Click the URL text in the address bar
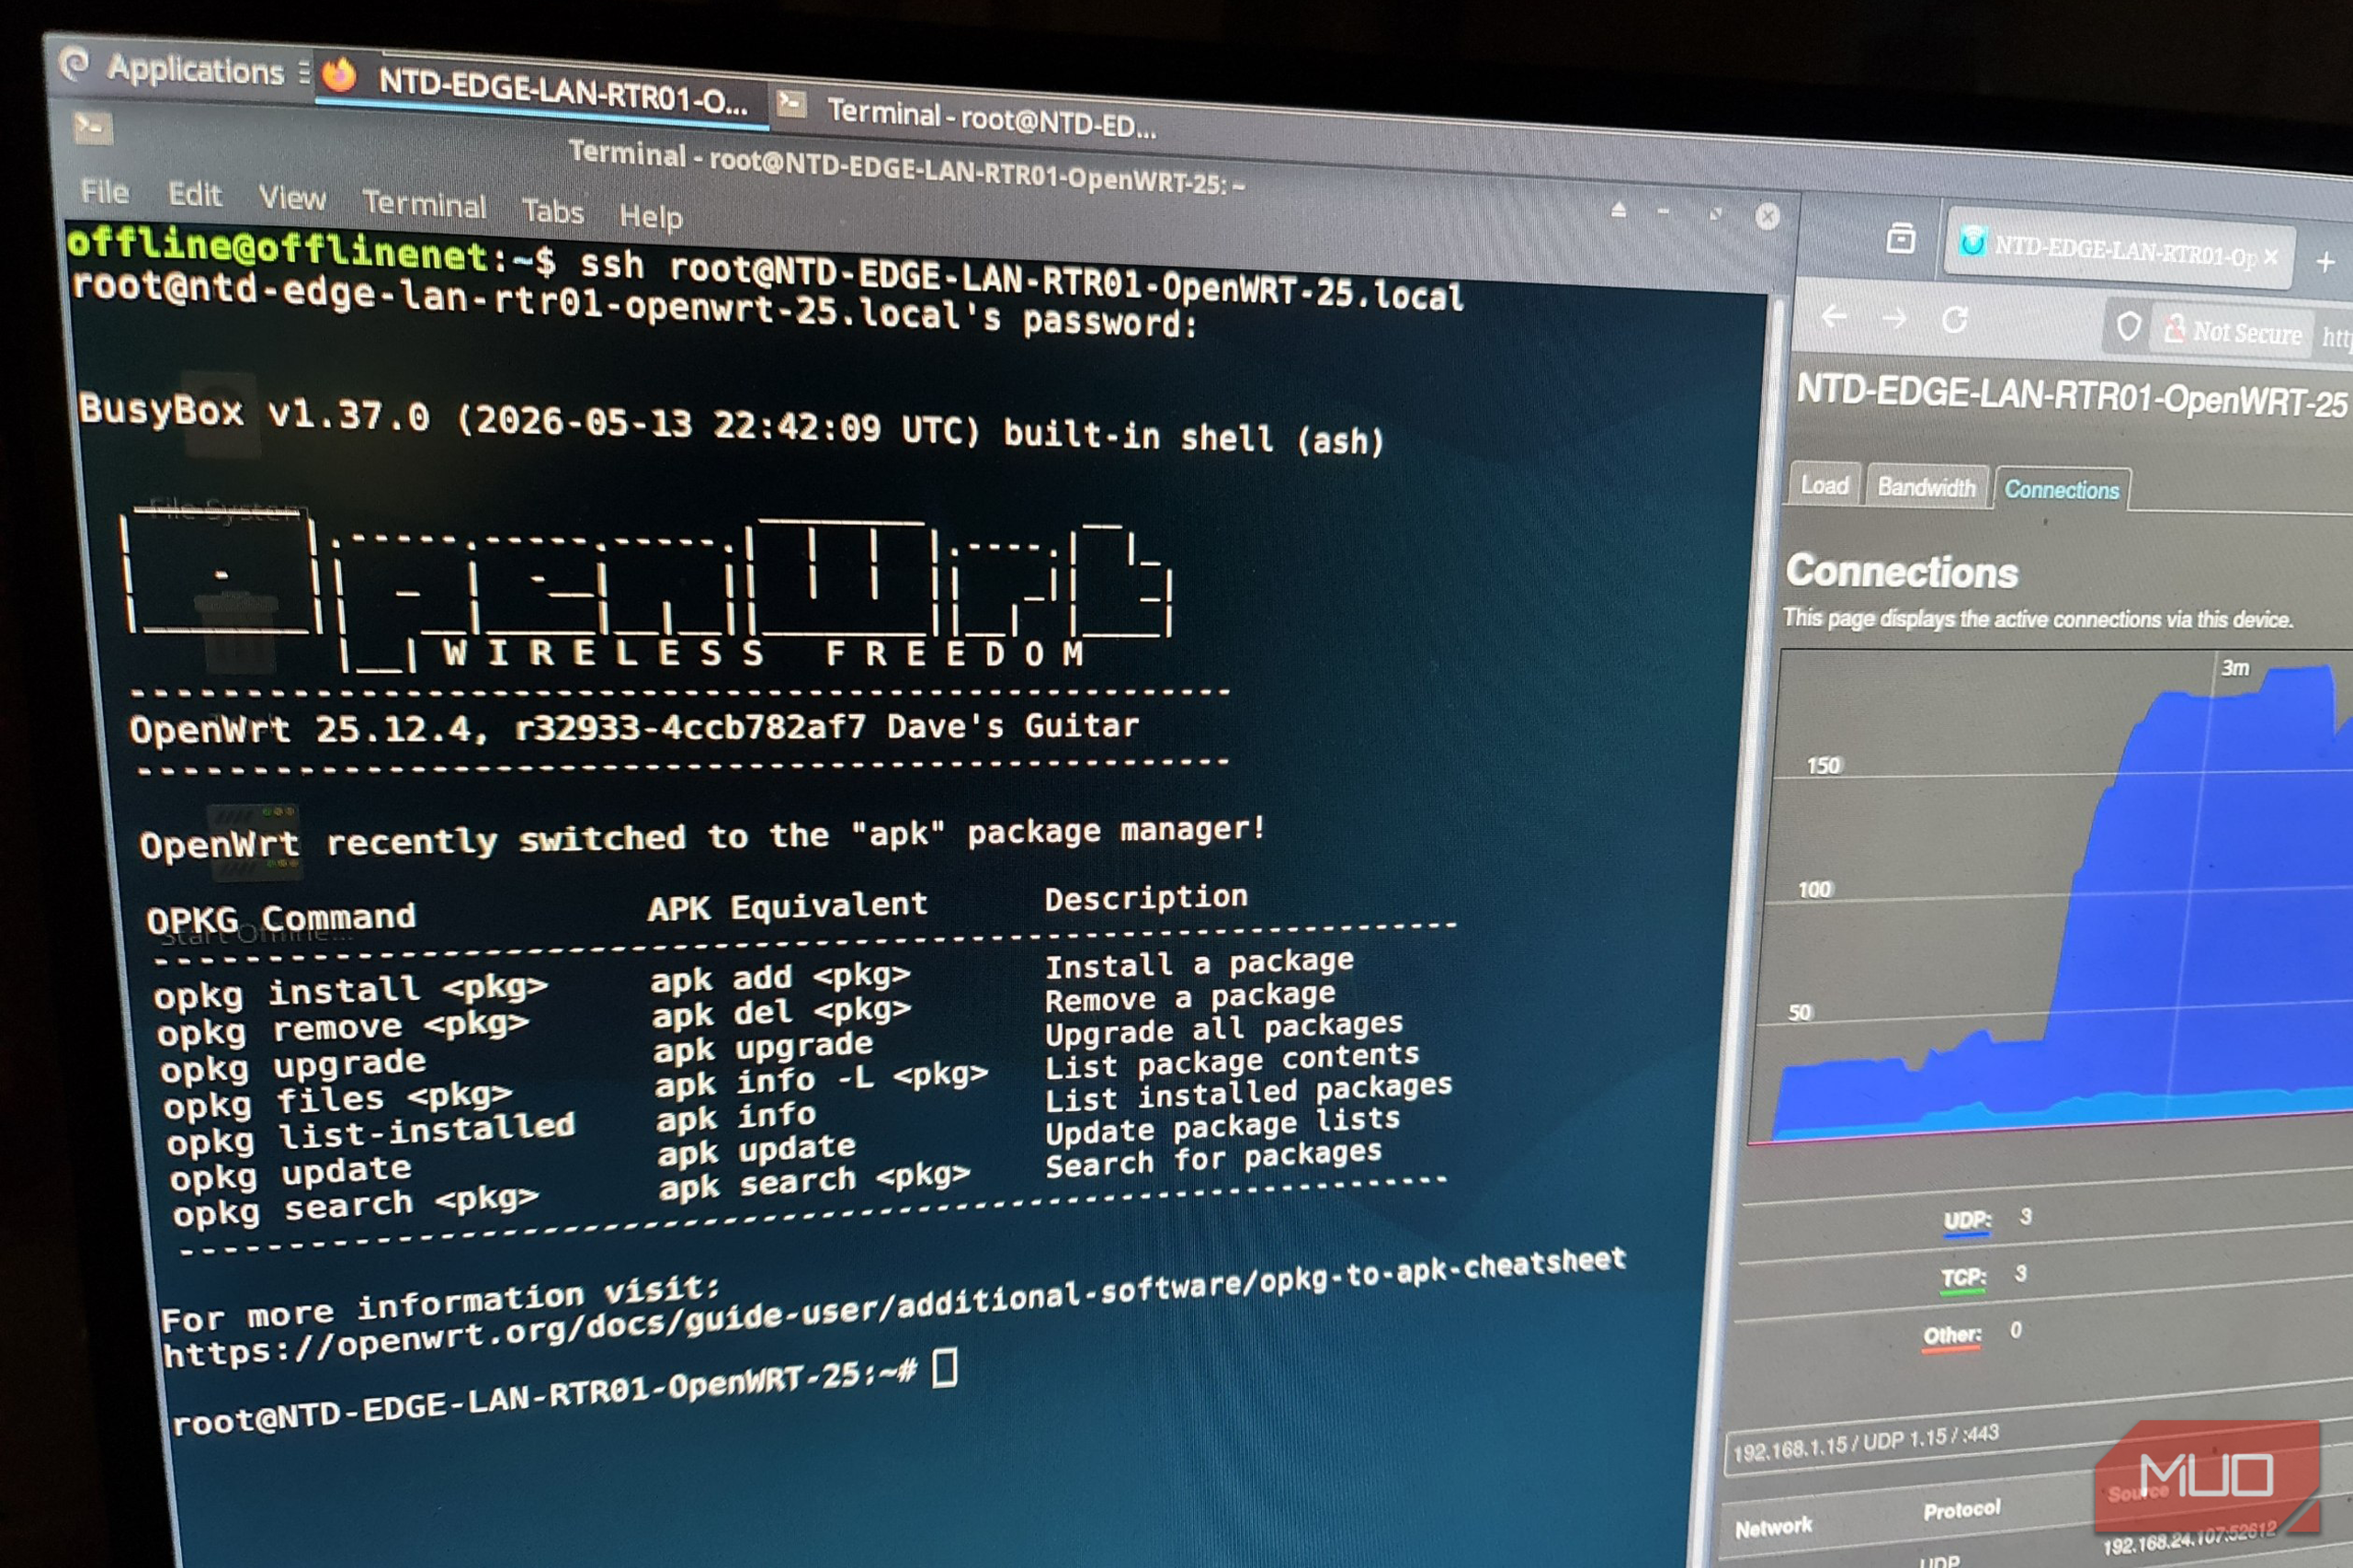The image size is (2353, 1568). [2337, 337]
